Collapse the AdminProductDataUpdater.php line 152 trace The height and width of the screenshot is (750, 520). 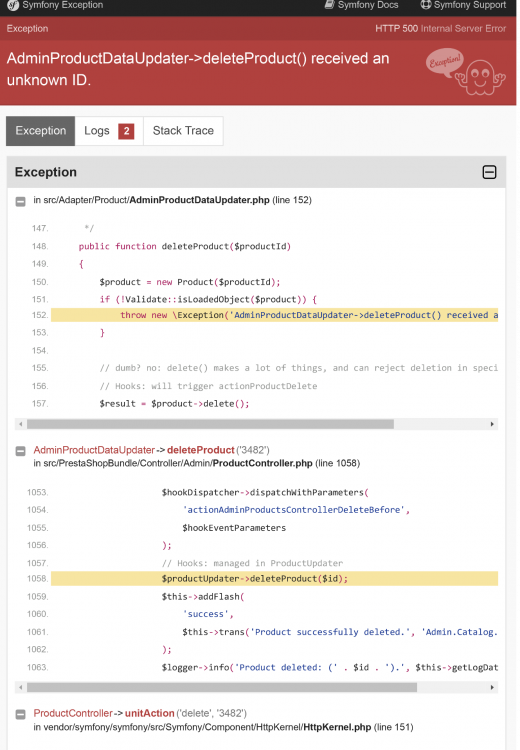tap(21, 201)
